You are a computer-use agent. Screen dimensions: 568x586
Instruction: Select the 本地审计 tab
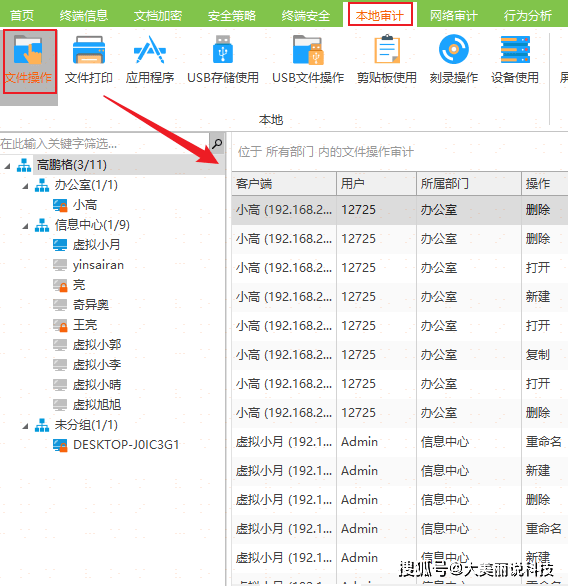click(380, 15)
